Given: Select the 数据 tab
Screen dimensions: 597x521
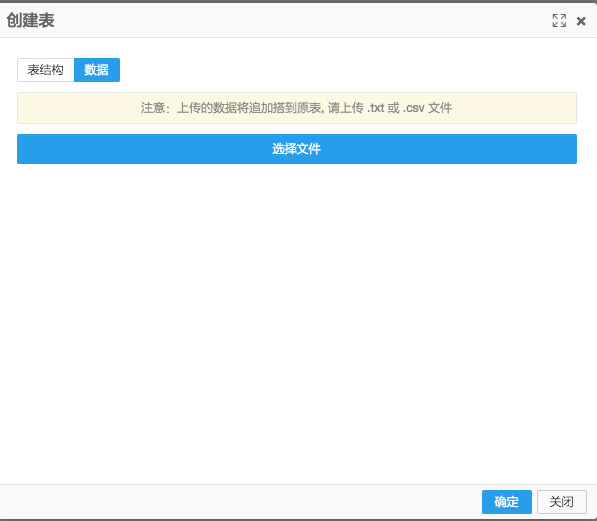Looking at the screenshot, I should point(97,70).
